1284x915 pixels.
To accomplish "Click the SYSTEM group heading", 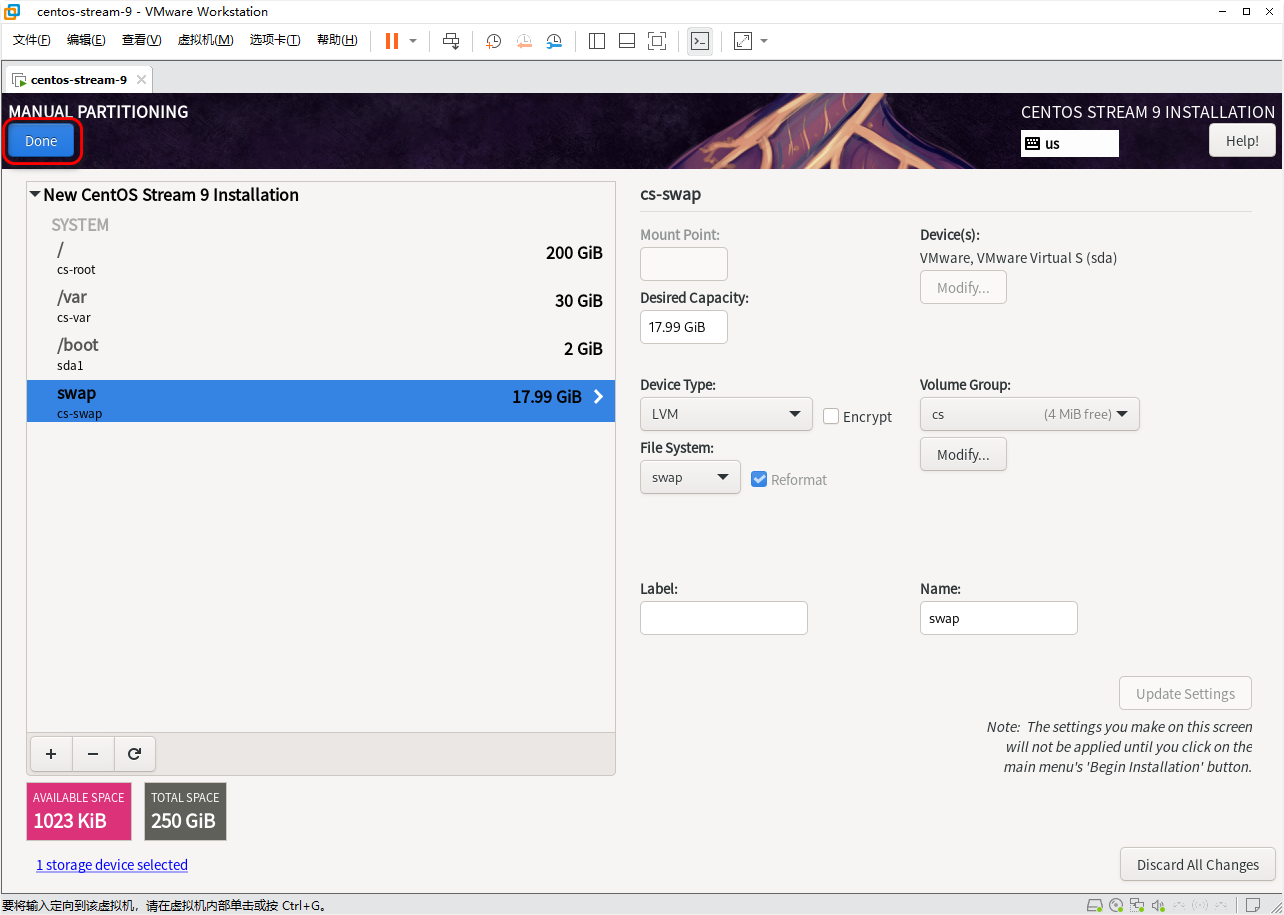I will pyautogui.click(x=80, y=225).
